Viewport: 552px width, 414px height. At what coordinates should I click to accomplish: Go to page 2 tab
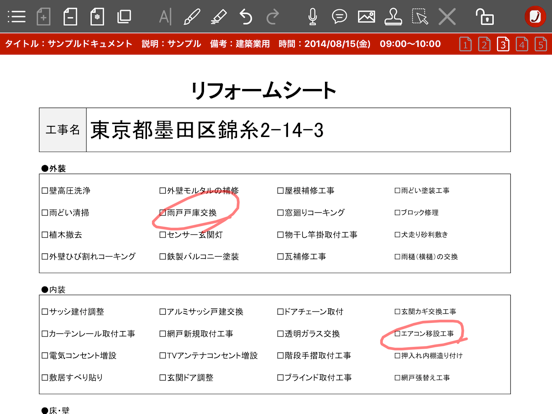click(484, 44)
